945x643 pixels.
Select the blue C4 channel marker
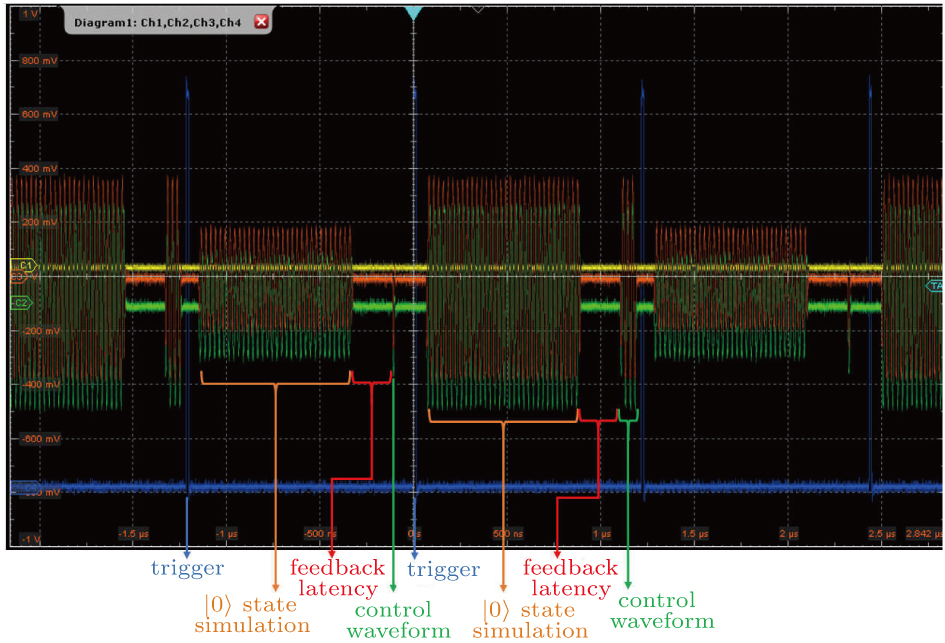[24, 486]
